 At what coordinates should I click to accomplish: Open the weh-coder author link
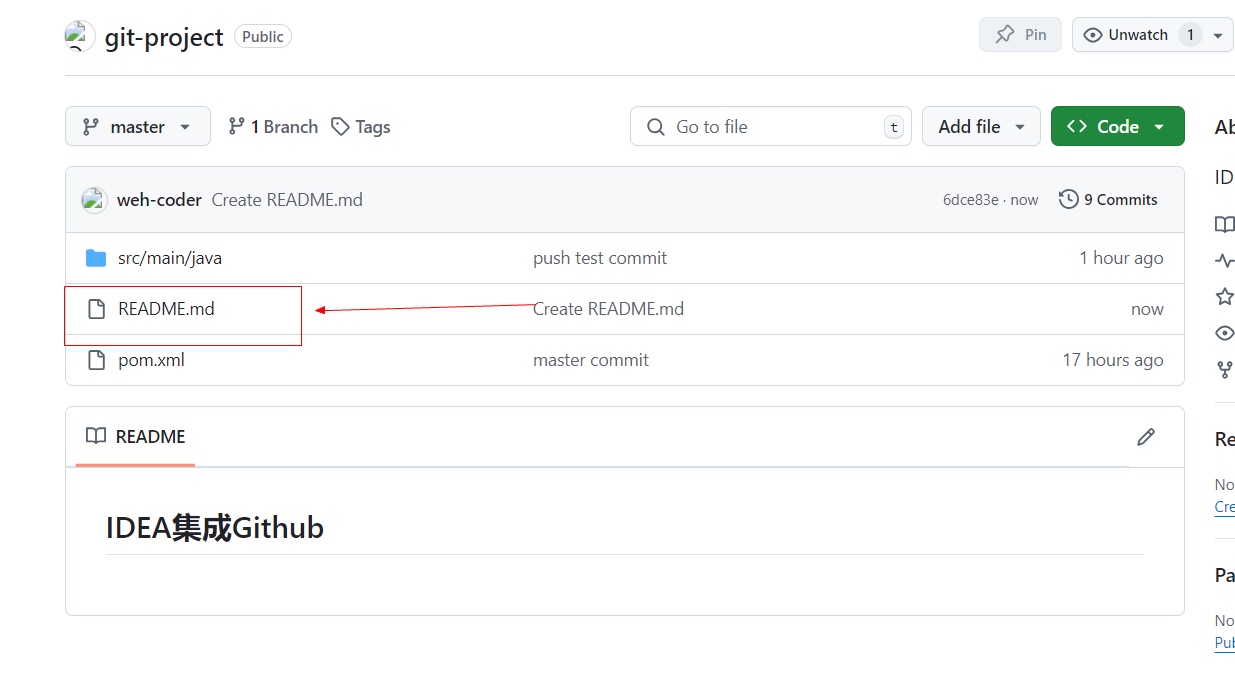[x=159, y=200]
